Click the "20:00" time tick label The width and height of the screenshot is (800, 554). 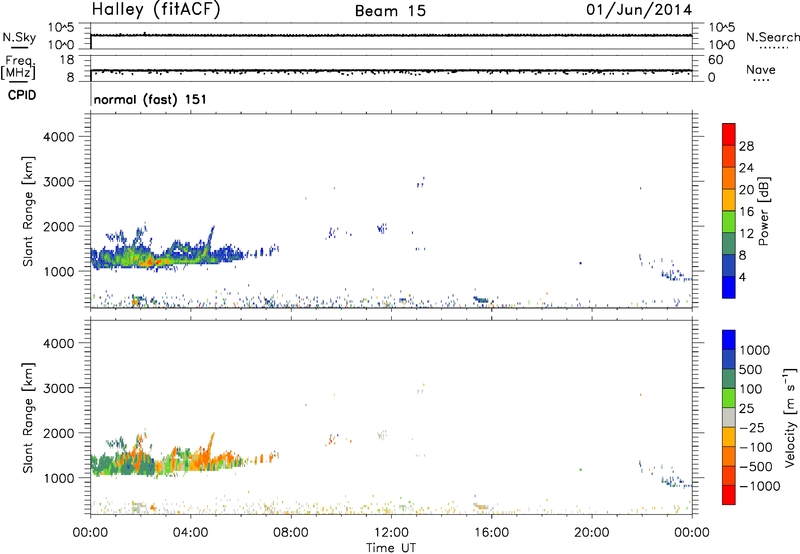(x=591, y=533)
